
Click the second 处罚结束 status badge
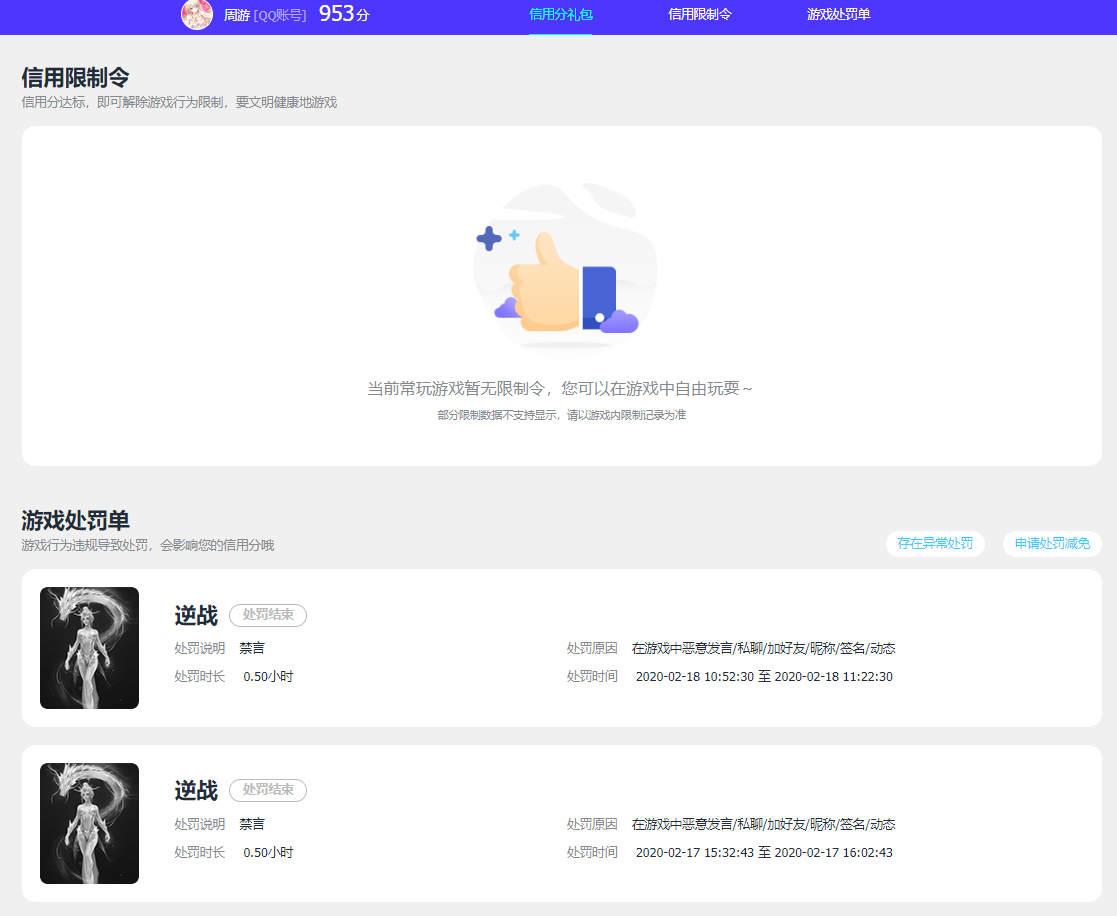coord(268,790)
